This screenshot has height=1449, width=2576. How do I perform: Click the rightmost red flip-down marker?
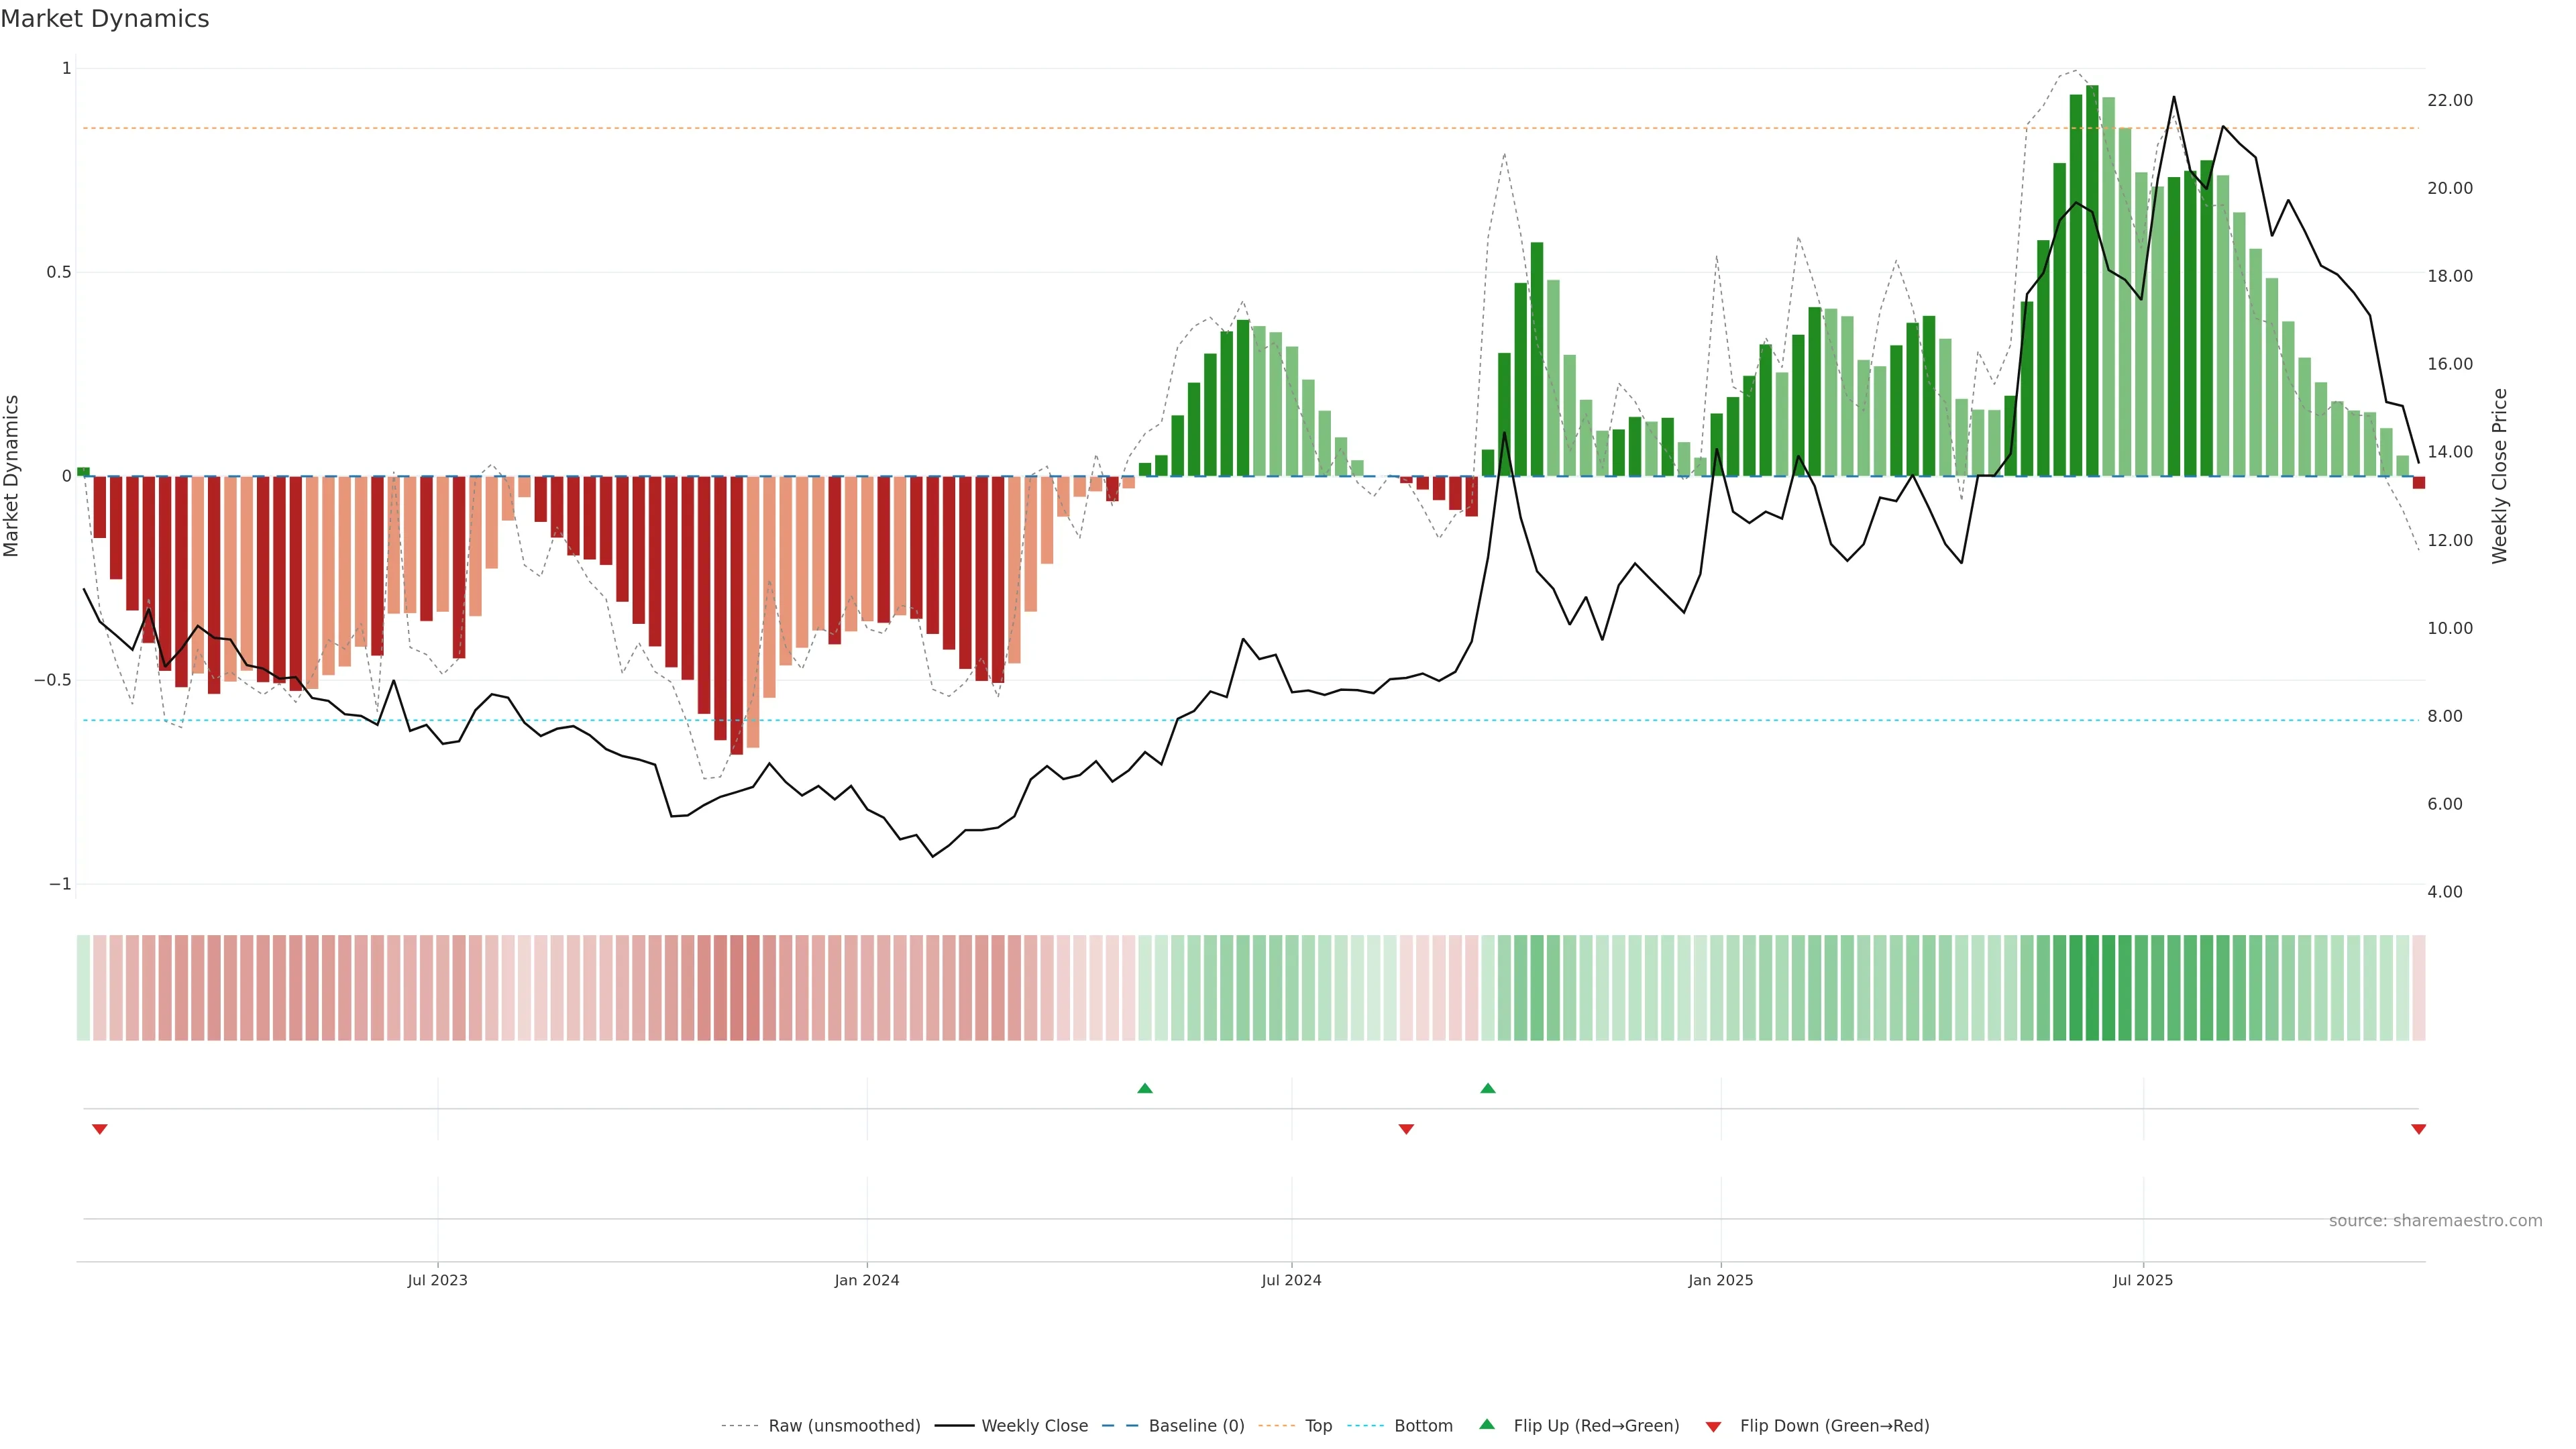2418,1129
